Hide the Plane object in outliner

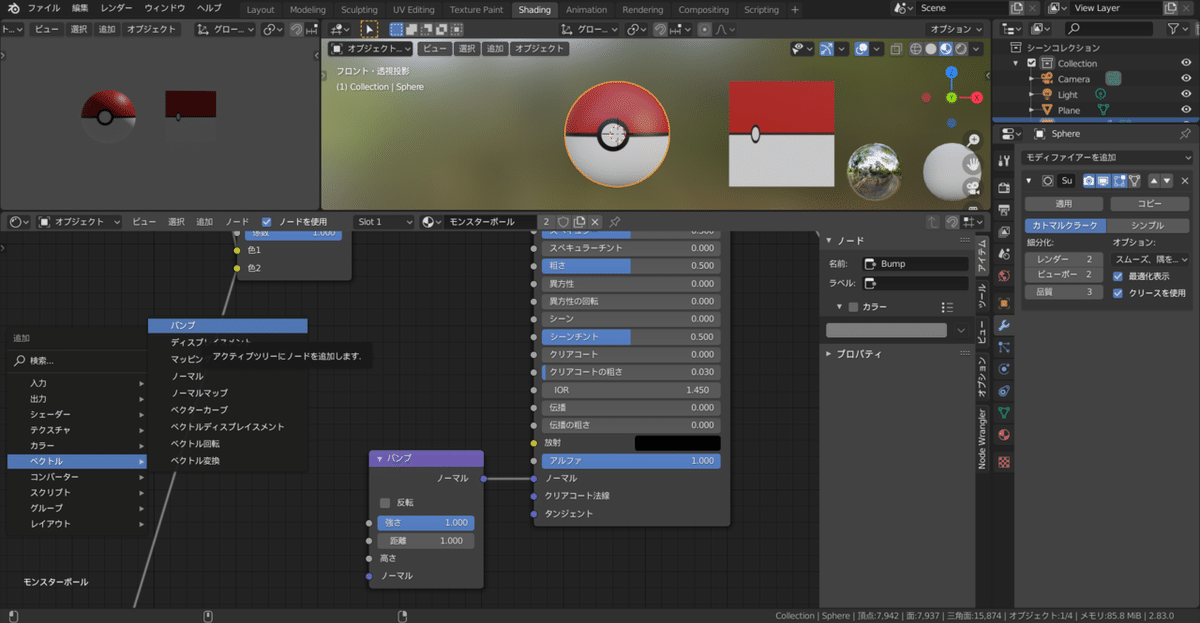point(1186,110)
